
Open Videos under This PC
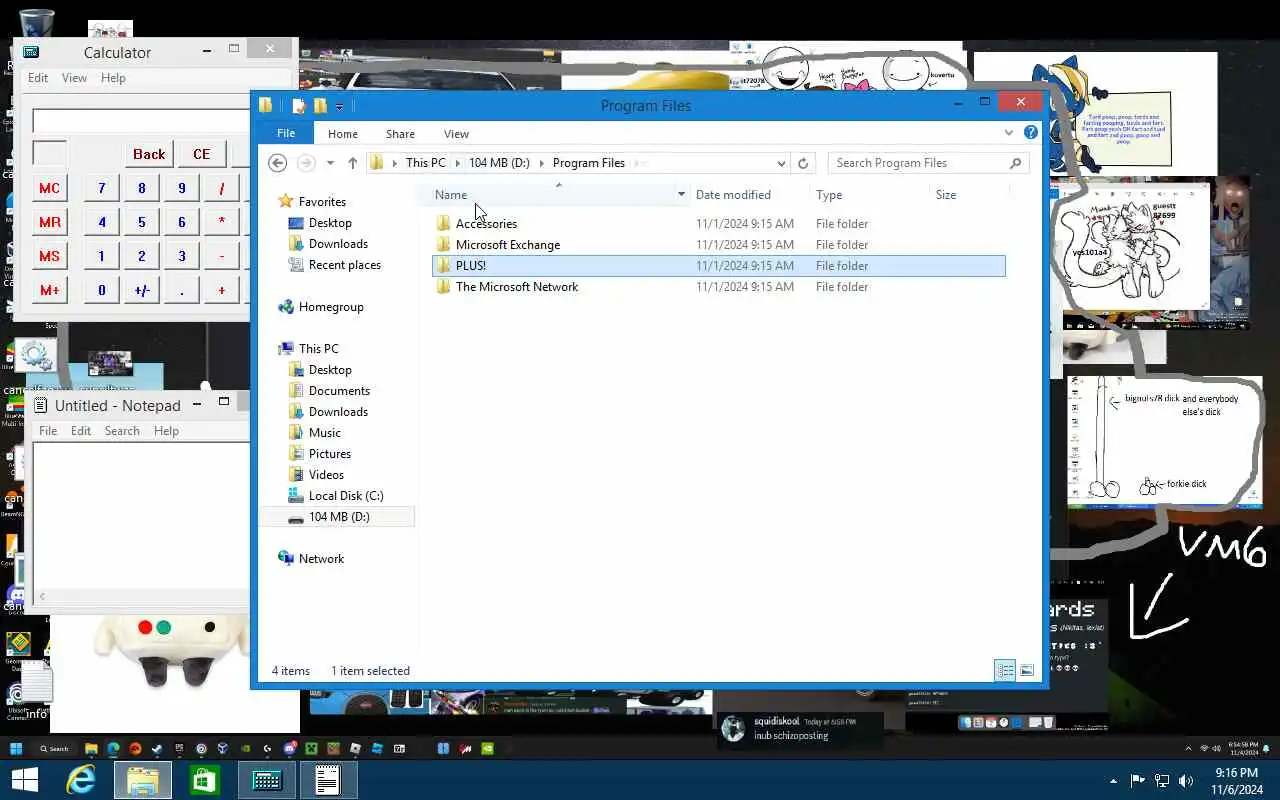click(x=326, y=475)
